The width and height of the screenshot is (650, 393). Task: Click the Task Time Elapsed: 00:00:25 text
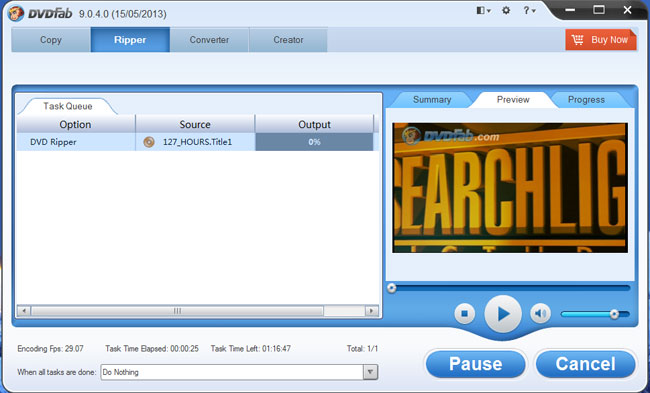pyautogui.click(x=152, y=349)
